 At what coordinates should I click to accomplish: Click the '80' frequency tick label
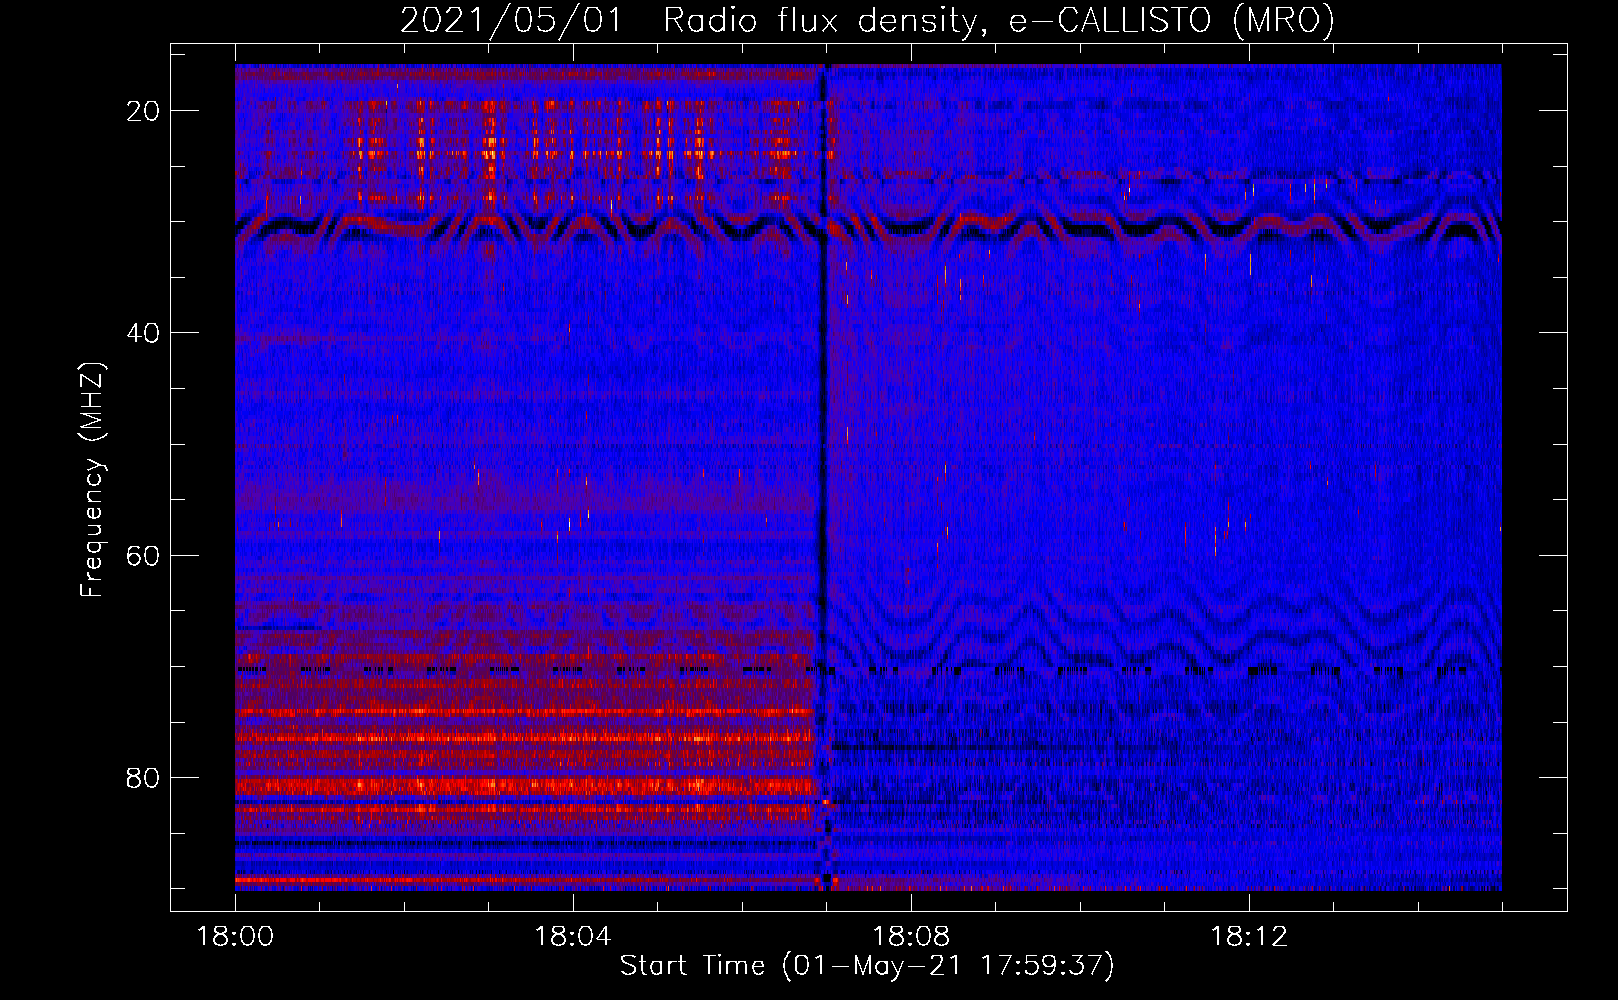coord(144,777)
